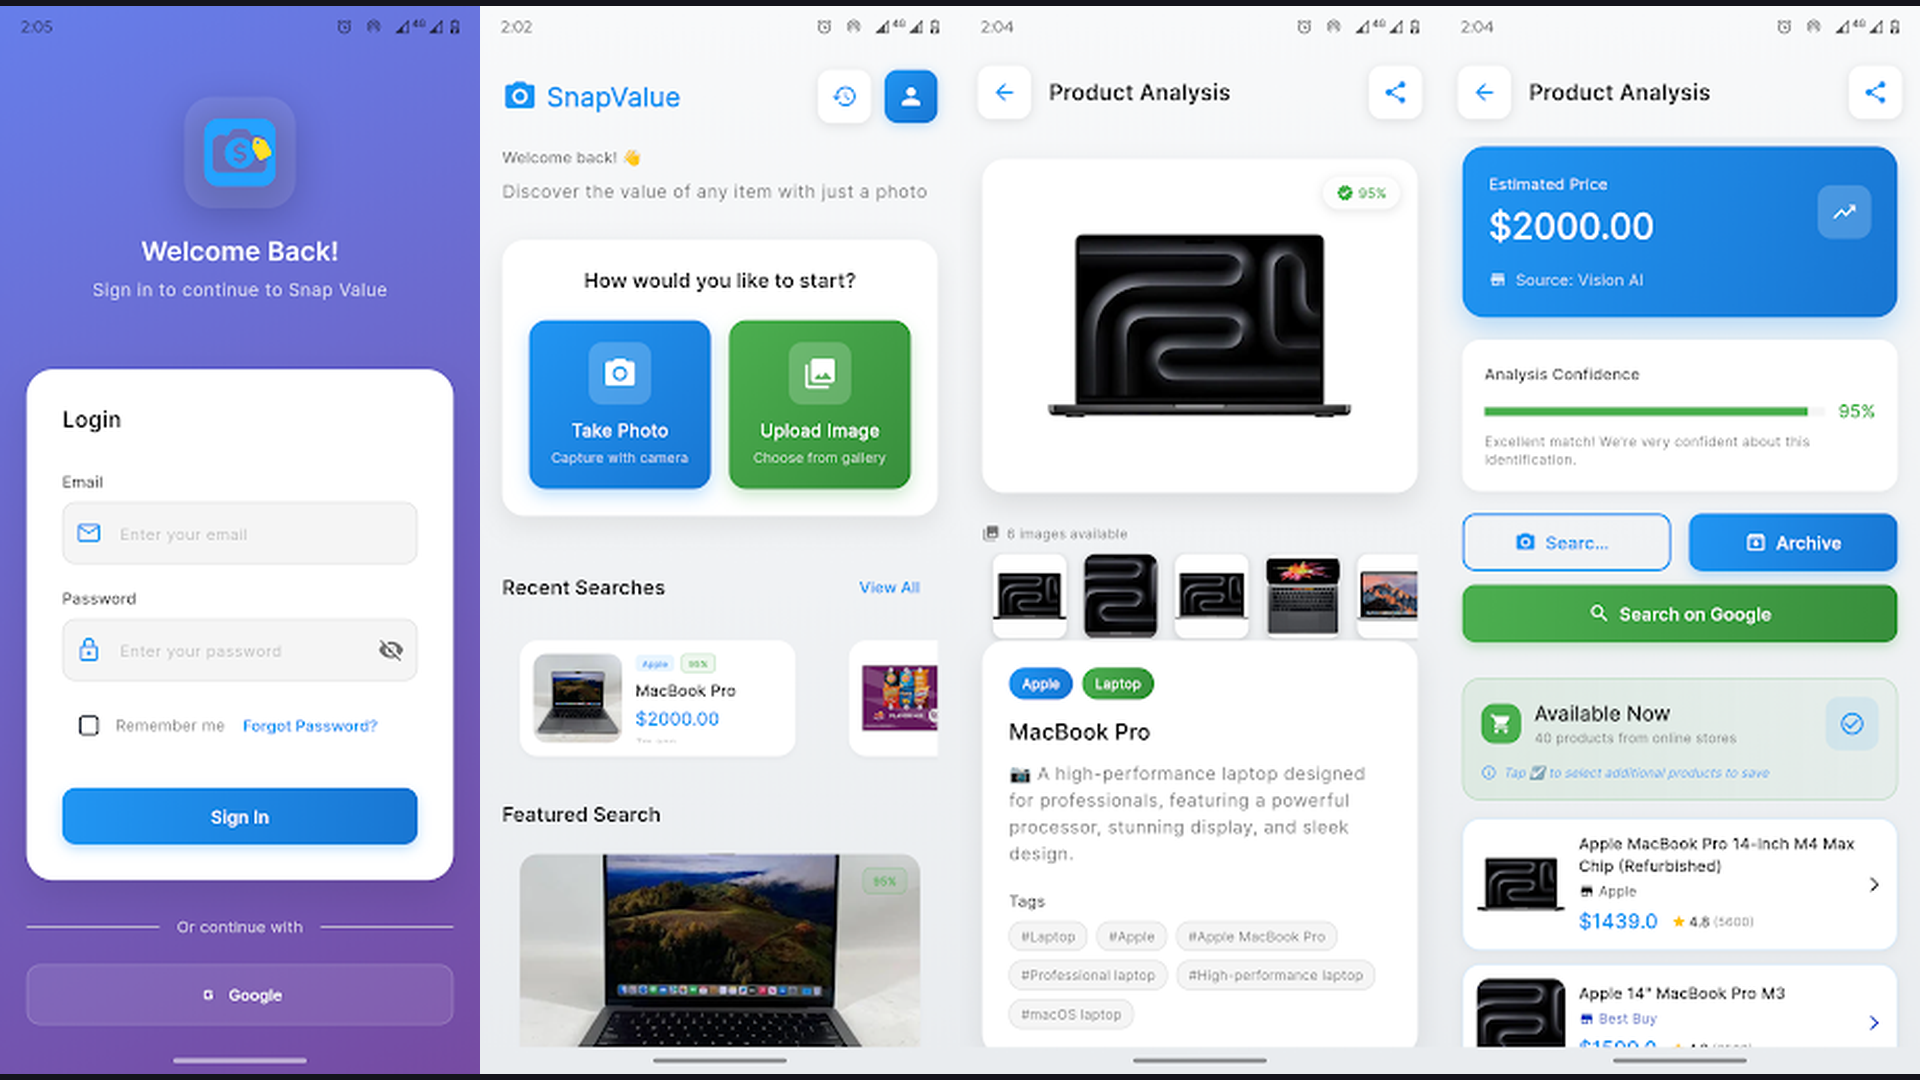Tap the price trend chart icon
Screen dimensions: 1920x1080
[1844, 212]
